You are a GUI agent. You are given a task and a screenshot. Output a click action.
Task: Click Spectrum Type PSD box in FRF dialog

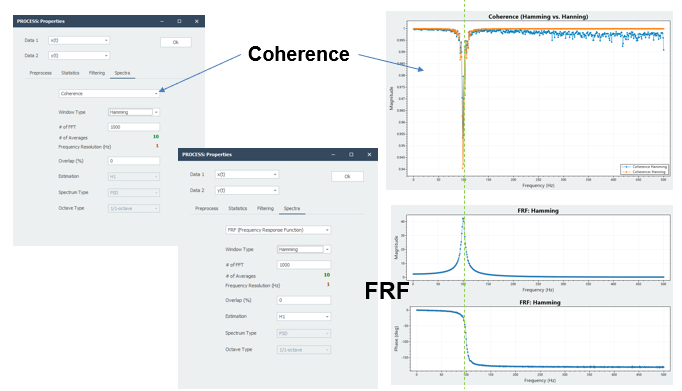click(304, 334)
